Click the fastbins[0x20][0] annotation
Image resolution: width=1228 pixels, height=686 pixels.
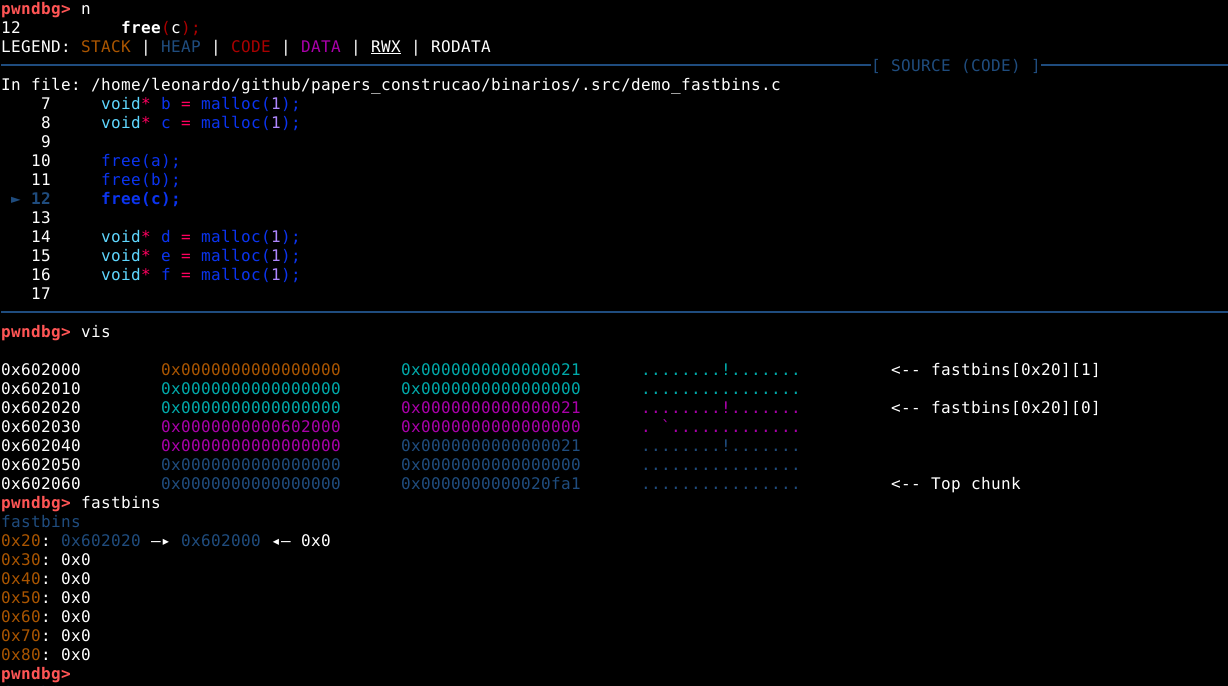pyautogui.click(x=1015, y=408)
